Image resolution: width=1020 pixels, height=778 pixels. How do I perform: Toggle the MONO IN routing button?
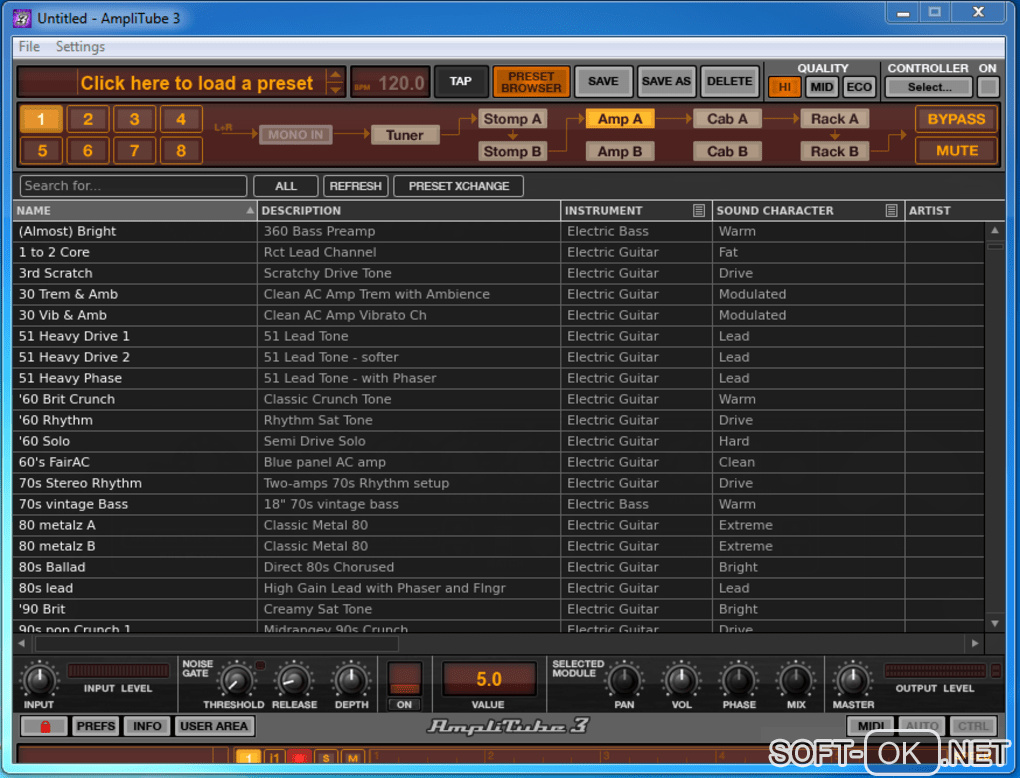295,135
